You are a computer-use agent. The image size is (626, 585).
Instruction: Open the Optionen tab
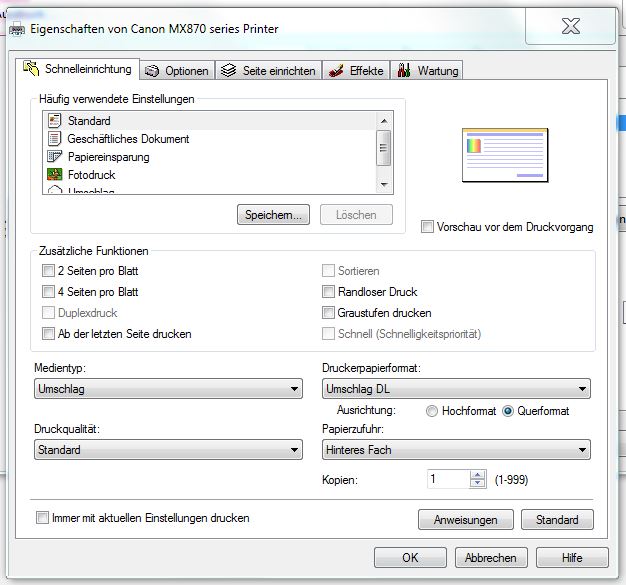[177, 71]
